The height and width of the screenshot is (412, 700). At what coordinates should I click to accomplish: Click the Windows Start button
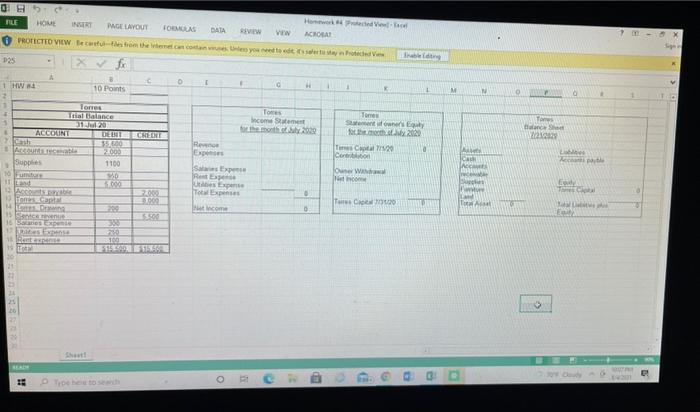click(21, 382)
